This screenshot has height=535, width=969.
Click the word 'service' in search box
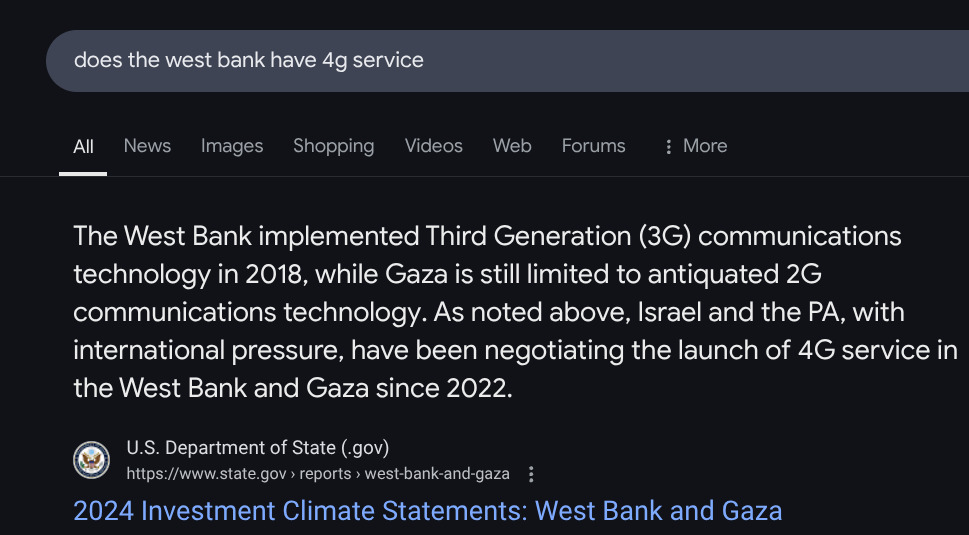[388, 60]
